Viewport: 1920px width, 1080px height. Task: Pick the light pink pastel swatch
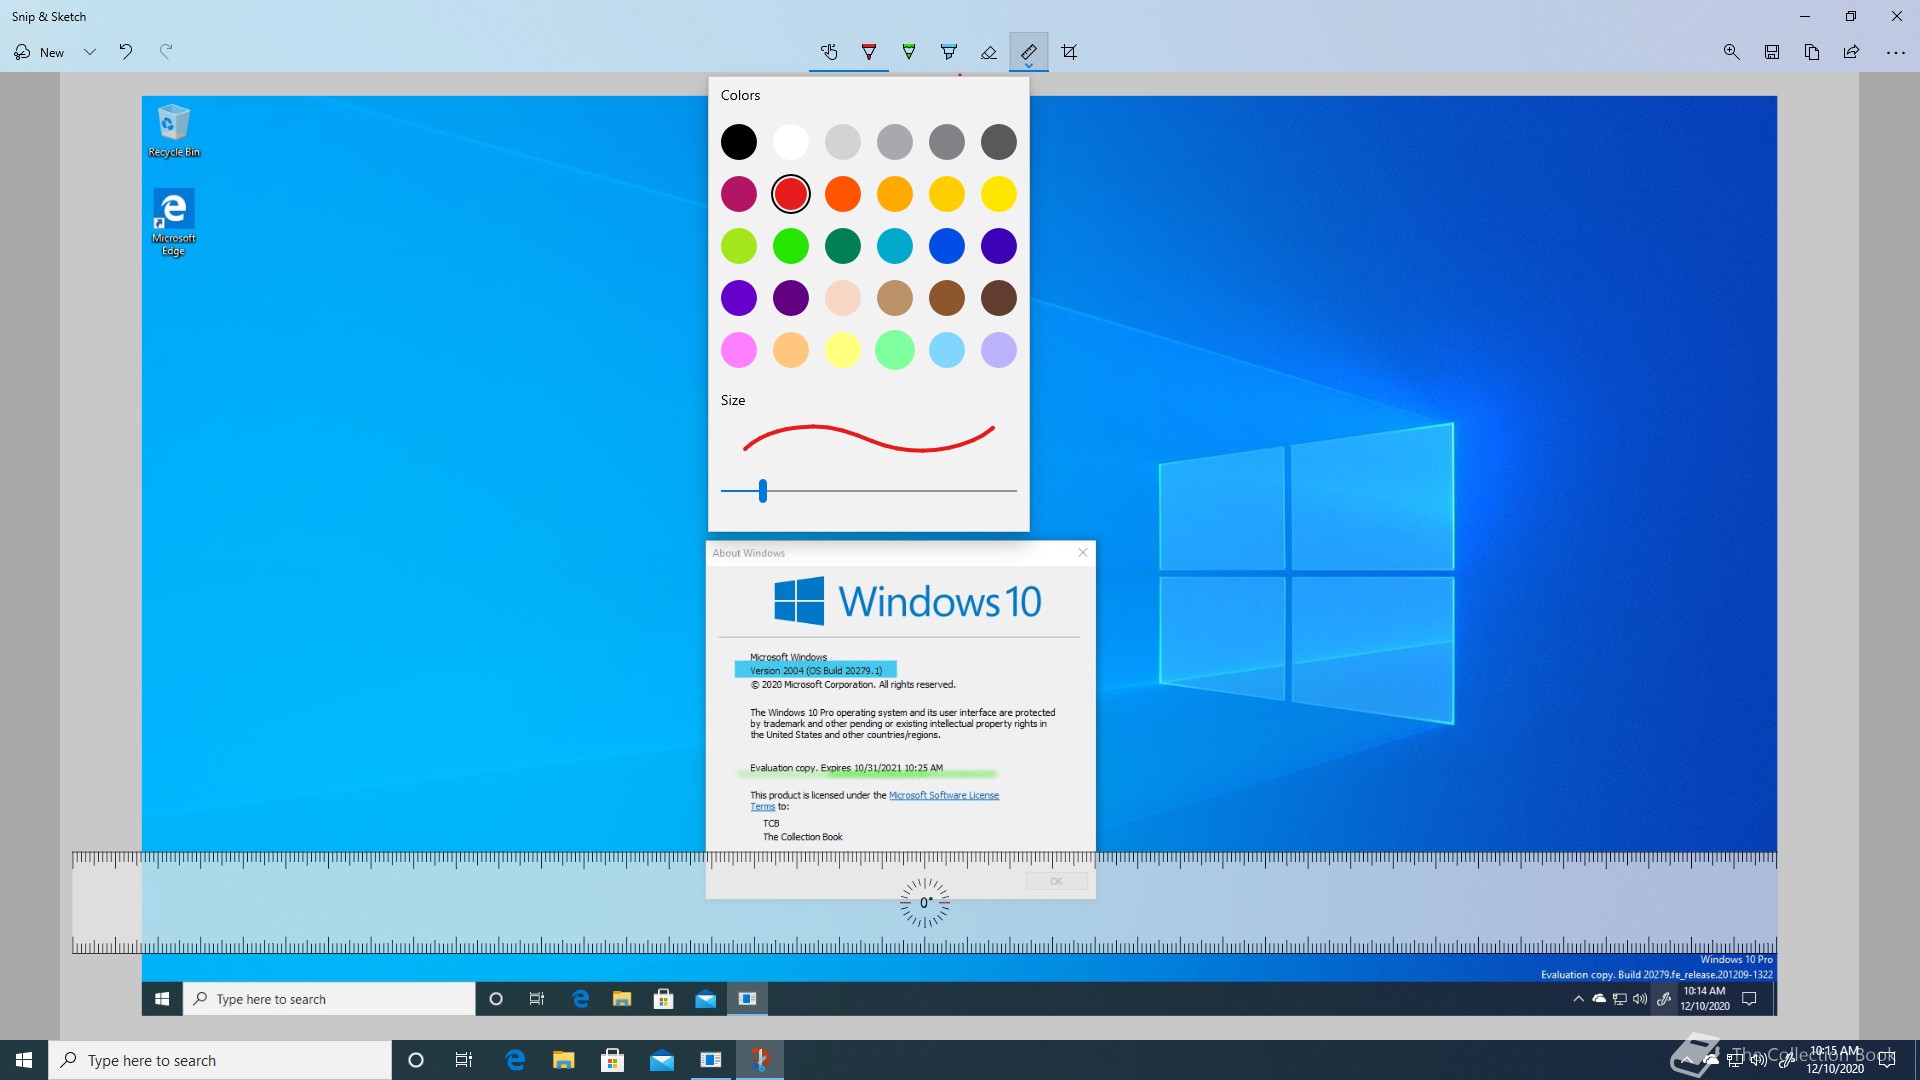pyautogui.click(x=739, y=350)
